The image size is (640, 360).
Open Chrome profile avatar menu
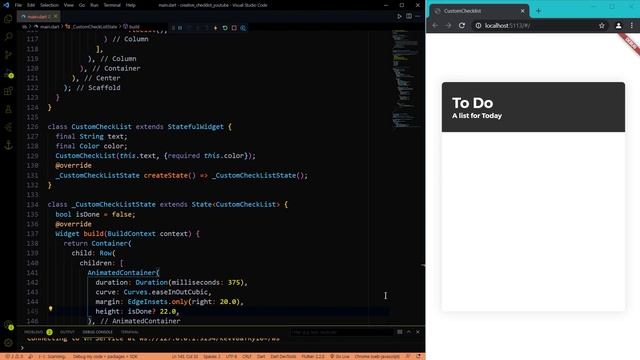[618, 25]
